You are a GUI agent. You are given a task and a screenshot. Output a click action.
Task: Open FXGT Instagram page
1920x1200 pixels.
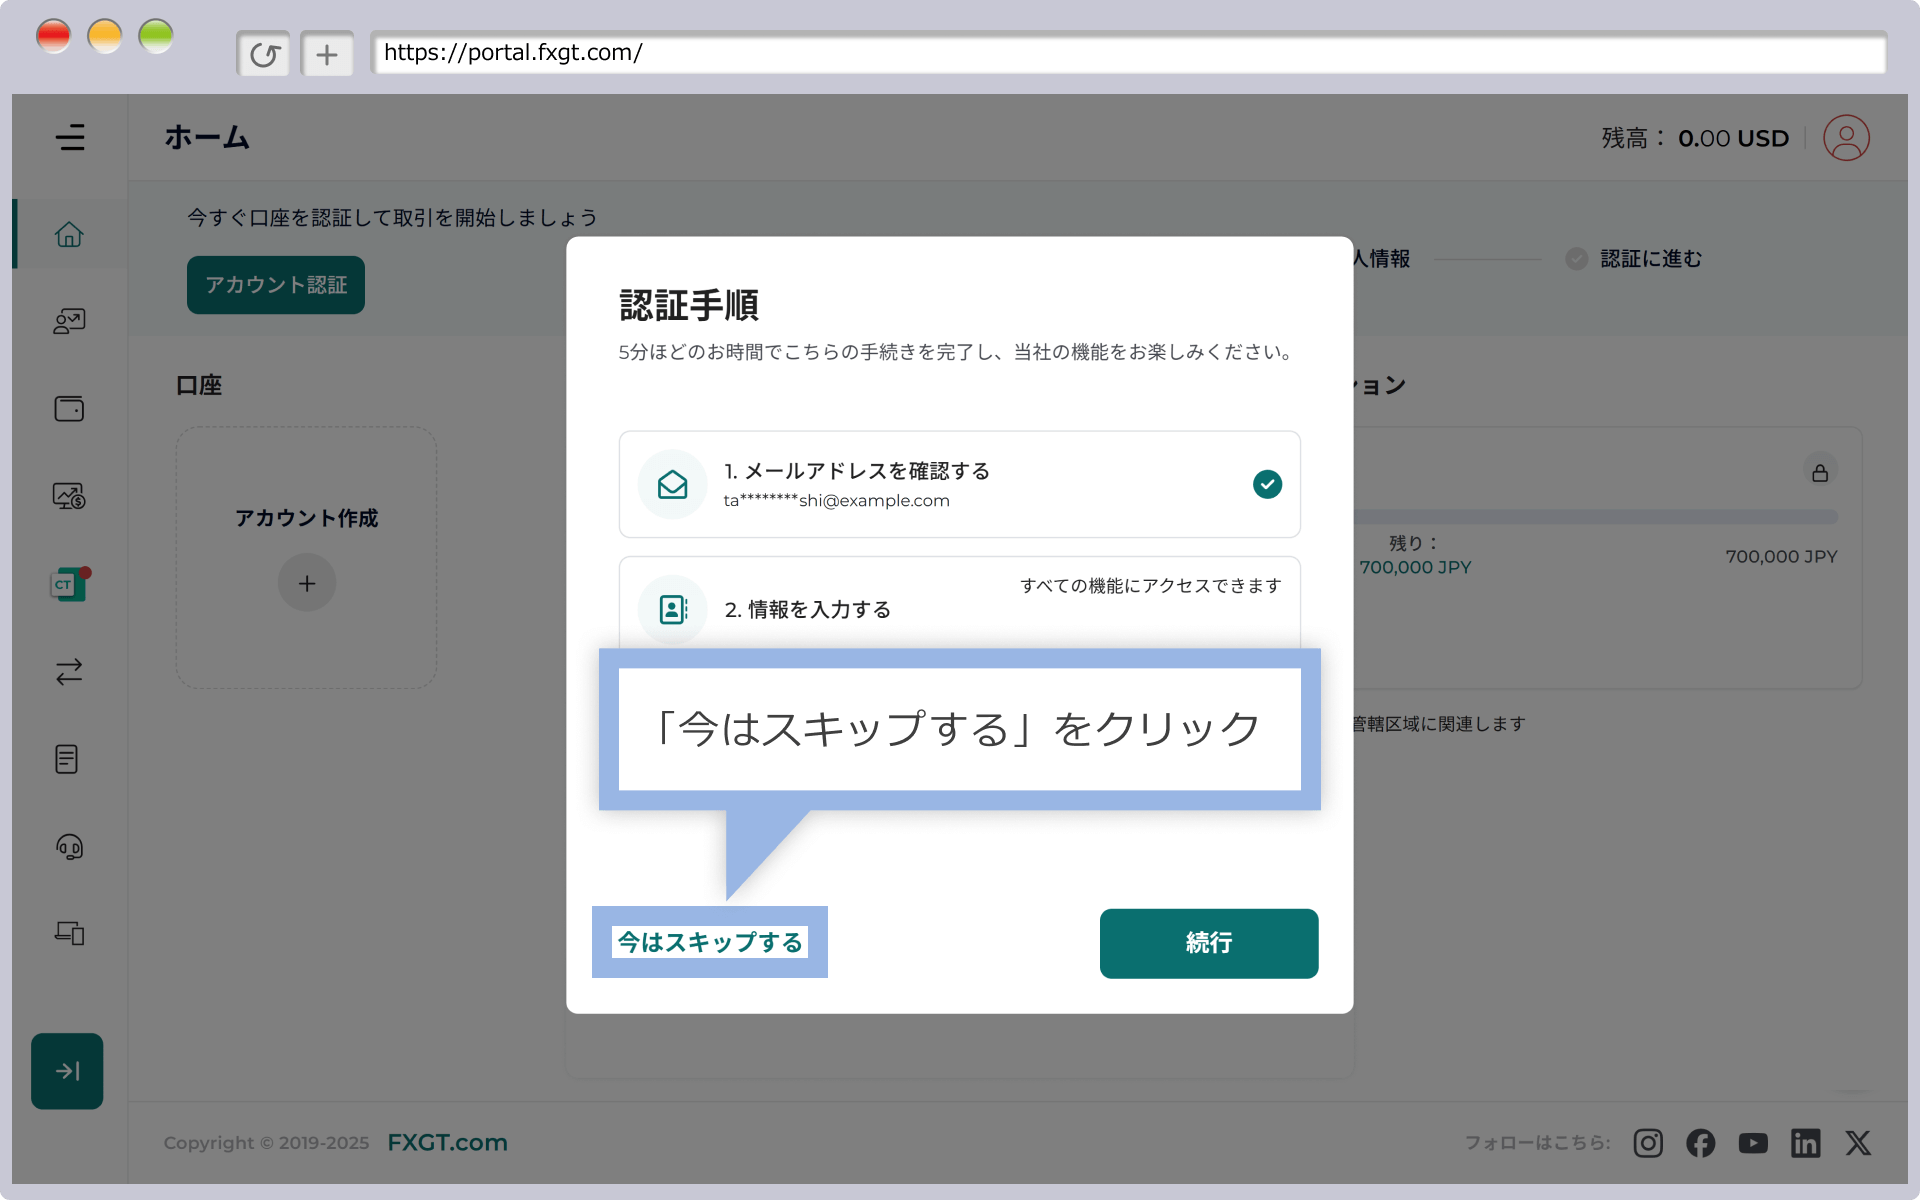click(1648, 1142)
